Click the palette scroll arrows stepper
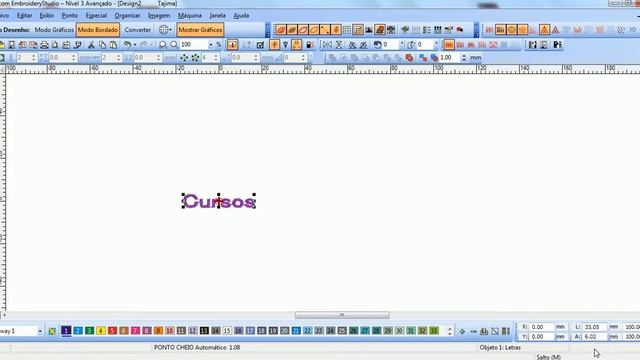This screenshot has height=360, width=640. tap(450, 331)
